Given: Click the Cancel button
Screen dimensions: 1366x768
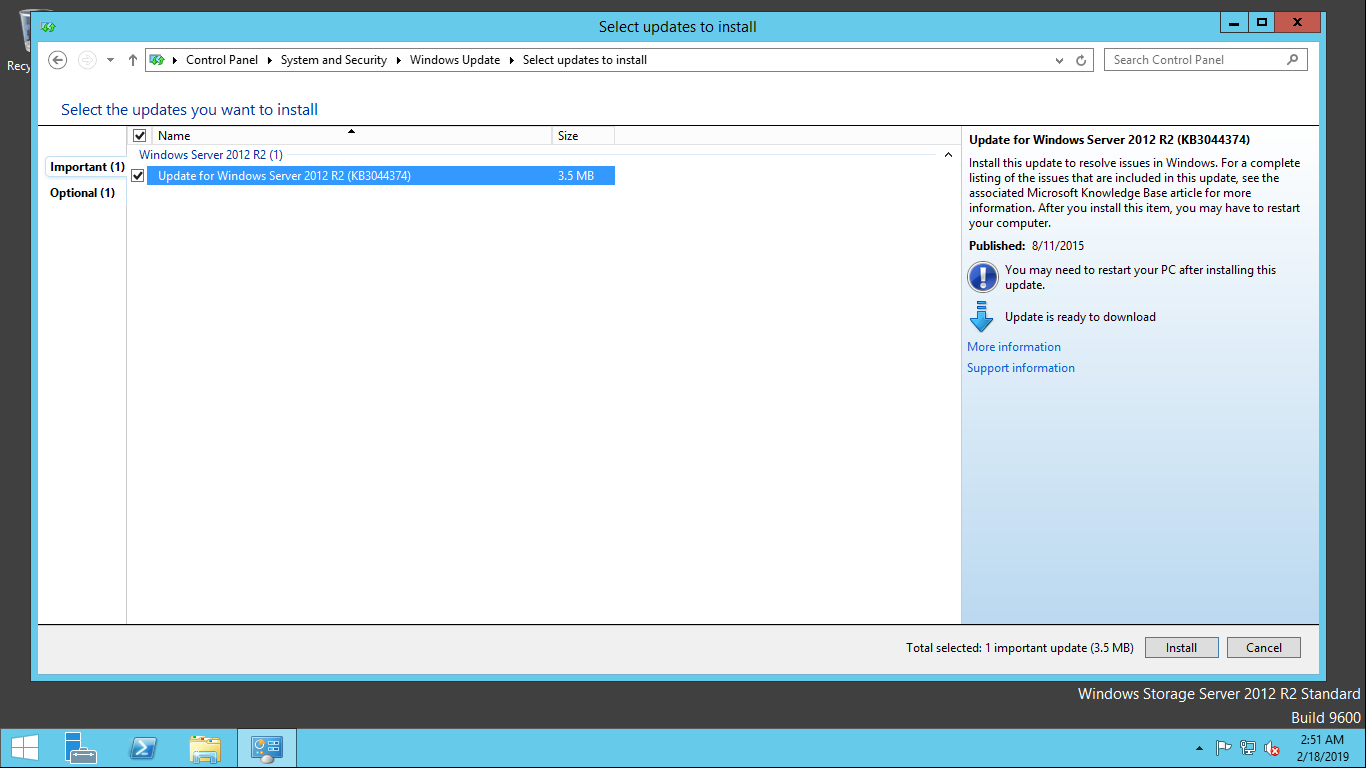Looking at the screenshot, I should pos(1264,648).
